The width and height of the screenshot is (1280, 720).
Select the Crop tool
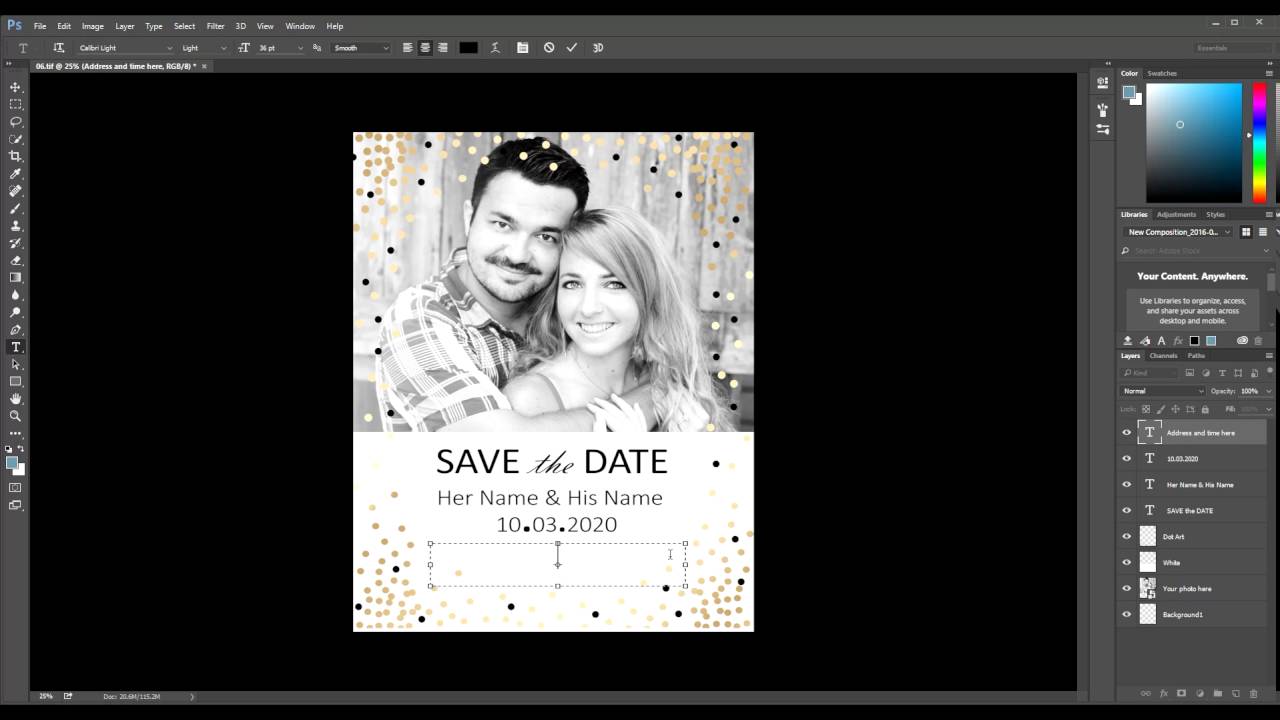pyautogui.click(x=15, y=156)
